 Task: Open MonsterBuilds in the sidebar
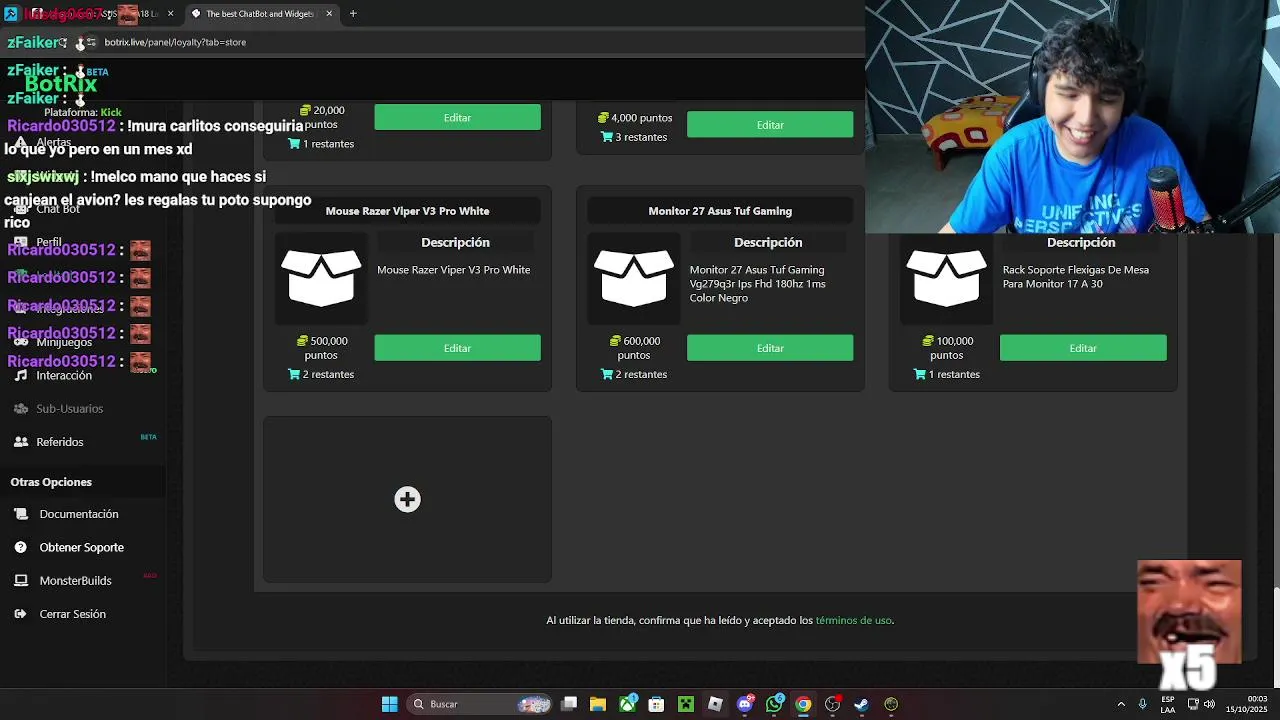[x=75, y=581]
